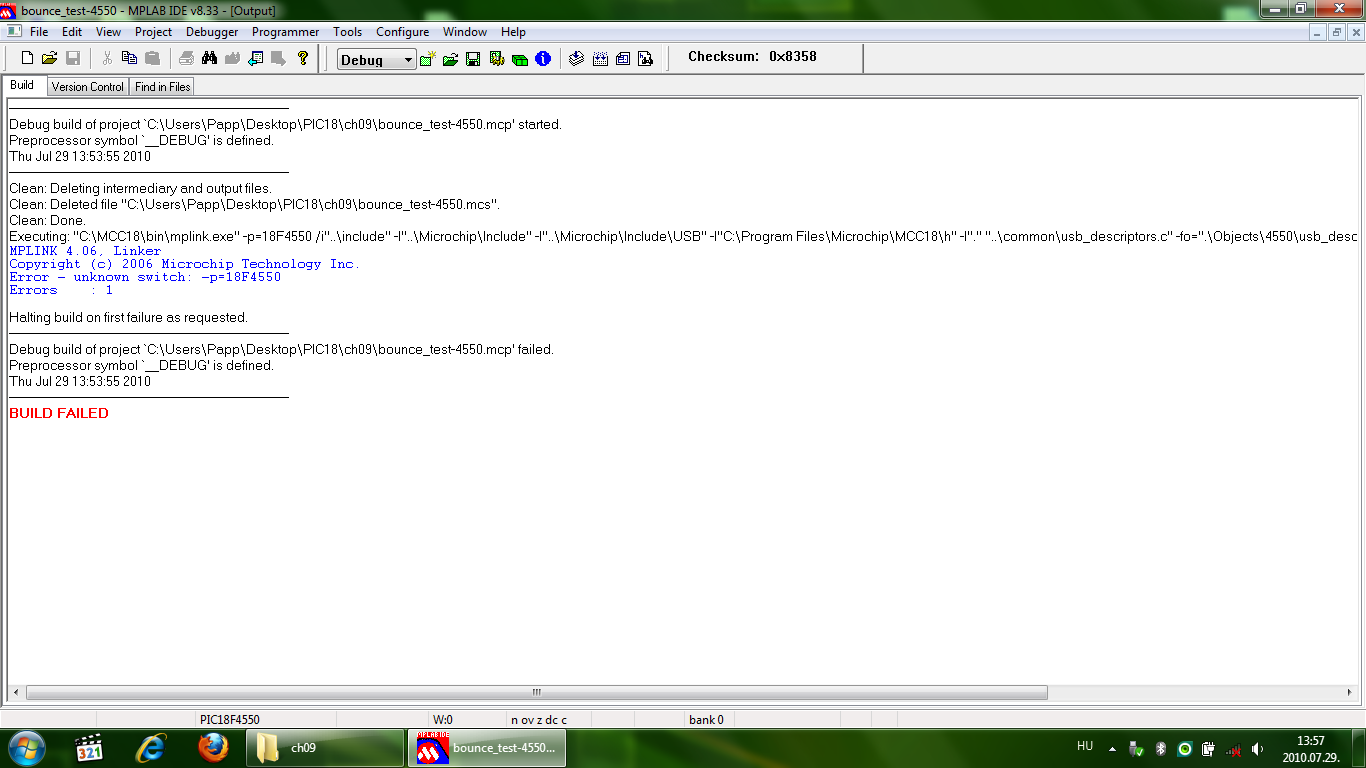Click the Open File folder icon
The height and width of the screenshot is (768, 1366).
49,59
